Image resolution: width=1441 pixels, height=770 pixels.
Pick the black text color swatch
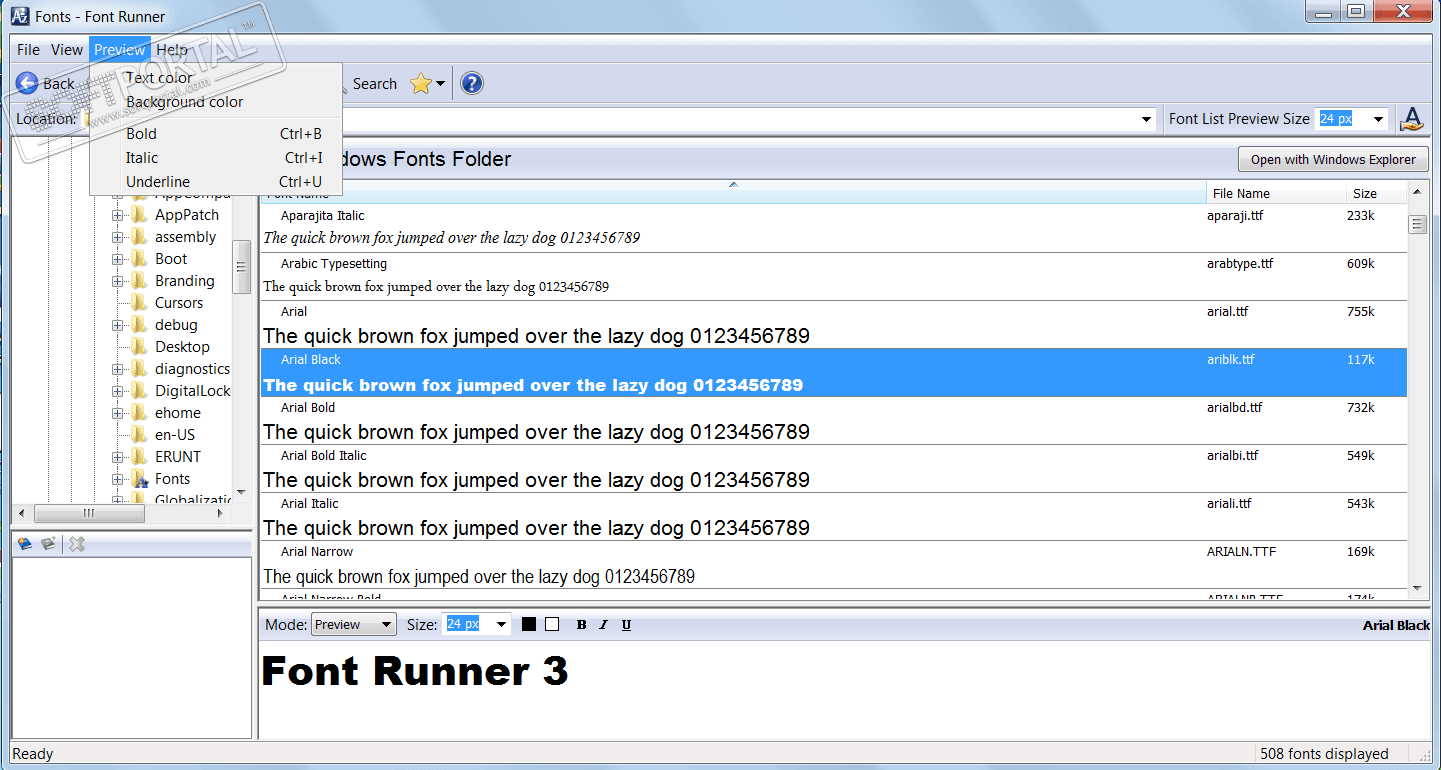click(529, 625)
